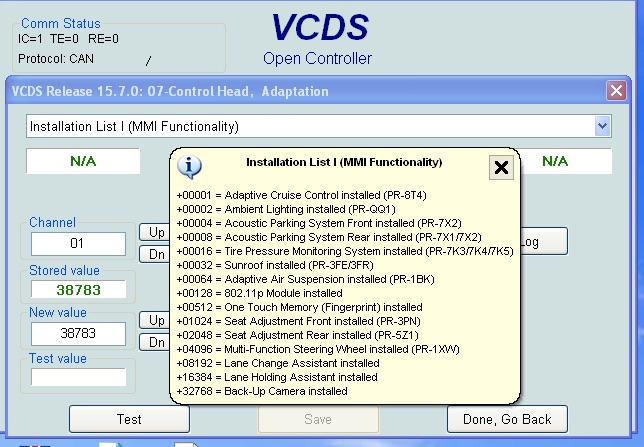Image resolution: width=644 pixels, height=447 pixels.
Task: Click Back-Up Camera installed line
Action: 262,391
